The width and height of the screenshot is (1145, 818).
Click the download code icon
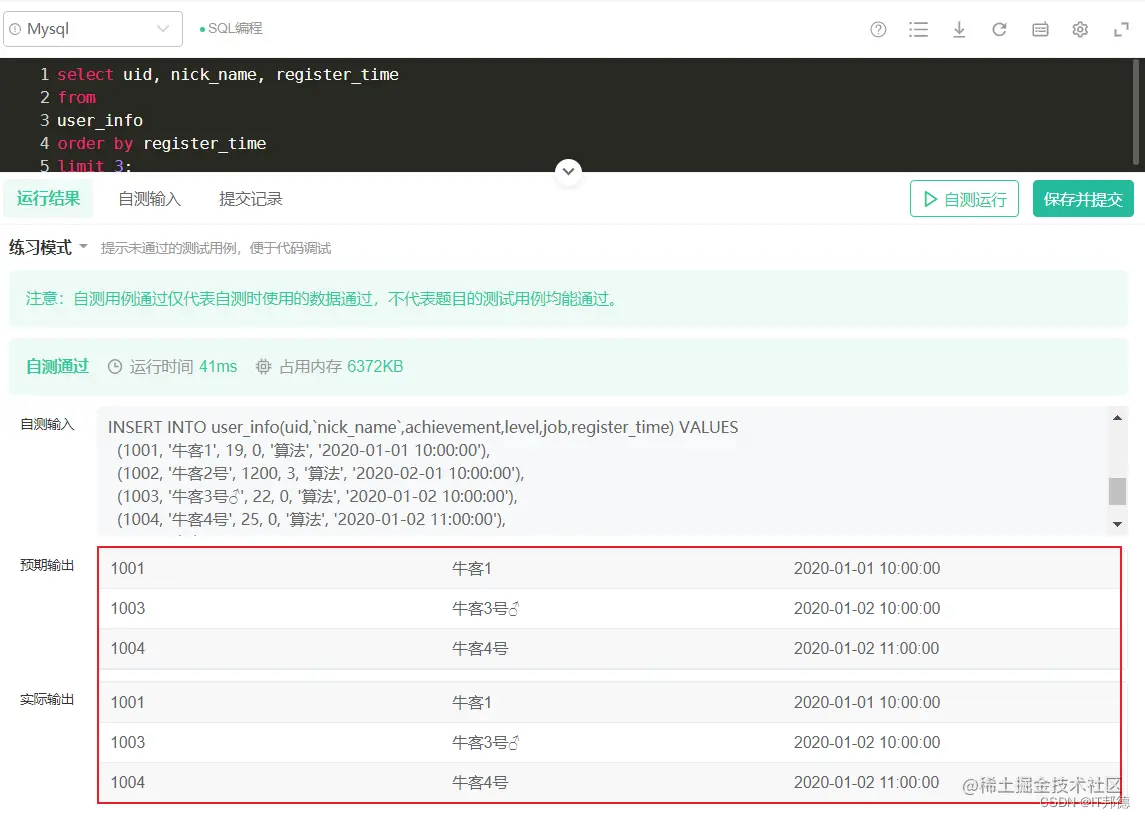(x=960, y=29)
